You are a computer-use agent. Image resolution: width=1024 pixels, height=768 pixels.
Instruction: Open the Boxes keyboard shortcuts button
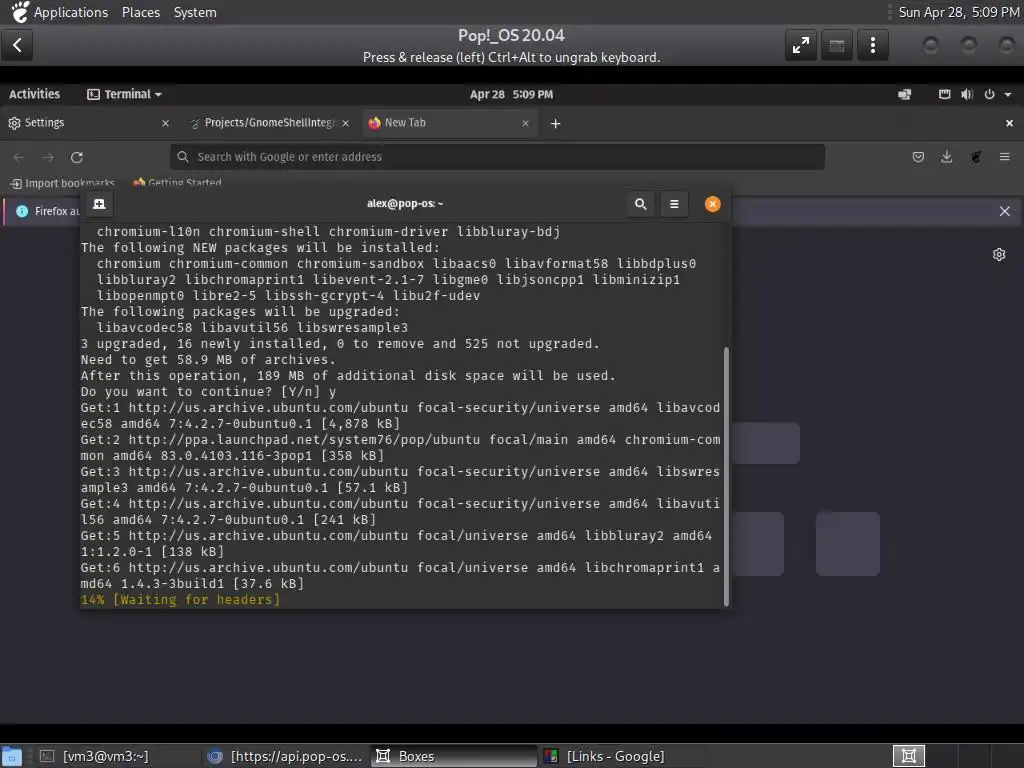837,45
